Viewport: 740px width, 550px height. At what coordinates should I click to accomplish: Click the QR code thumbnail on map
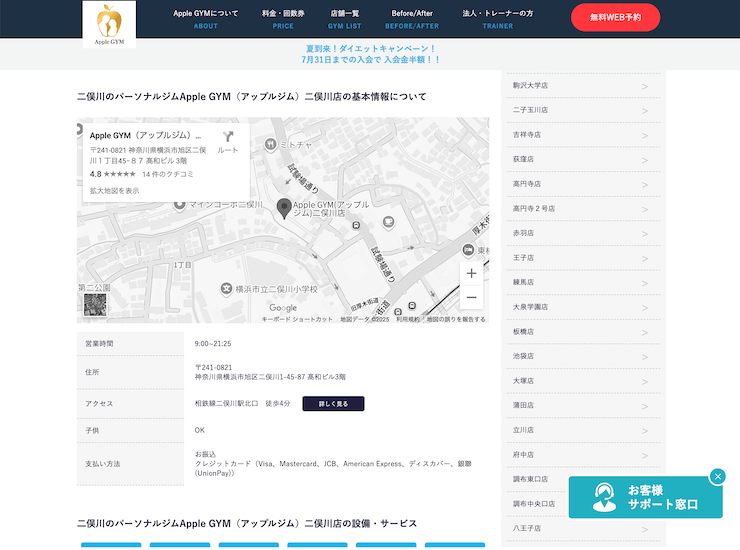coord(95,305)
